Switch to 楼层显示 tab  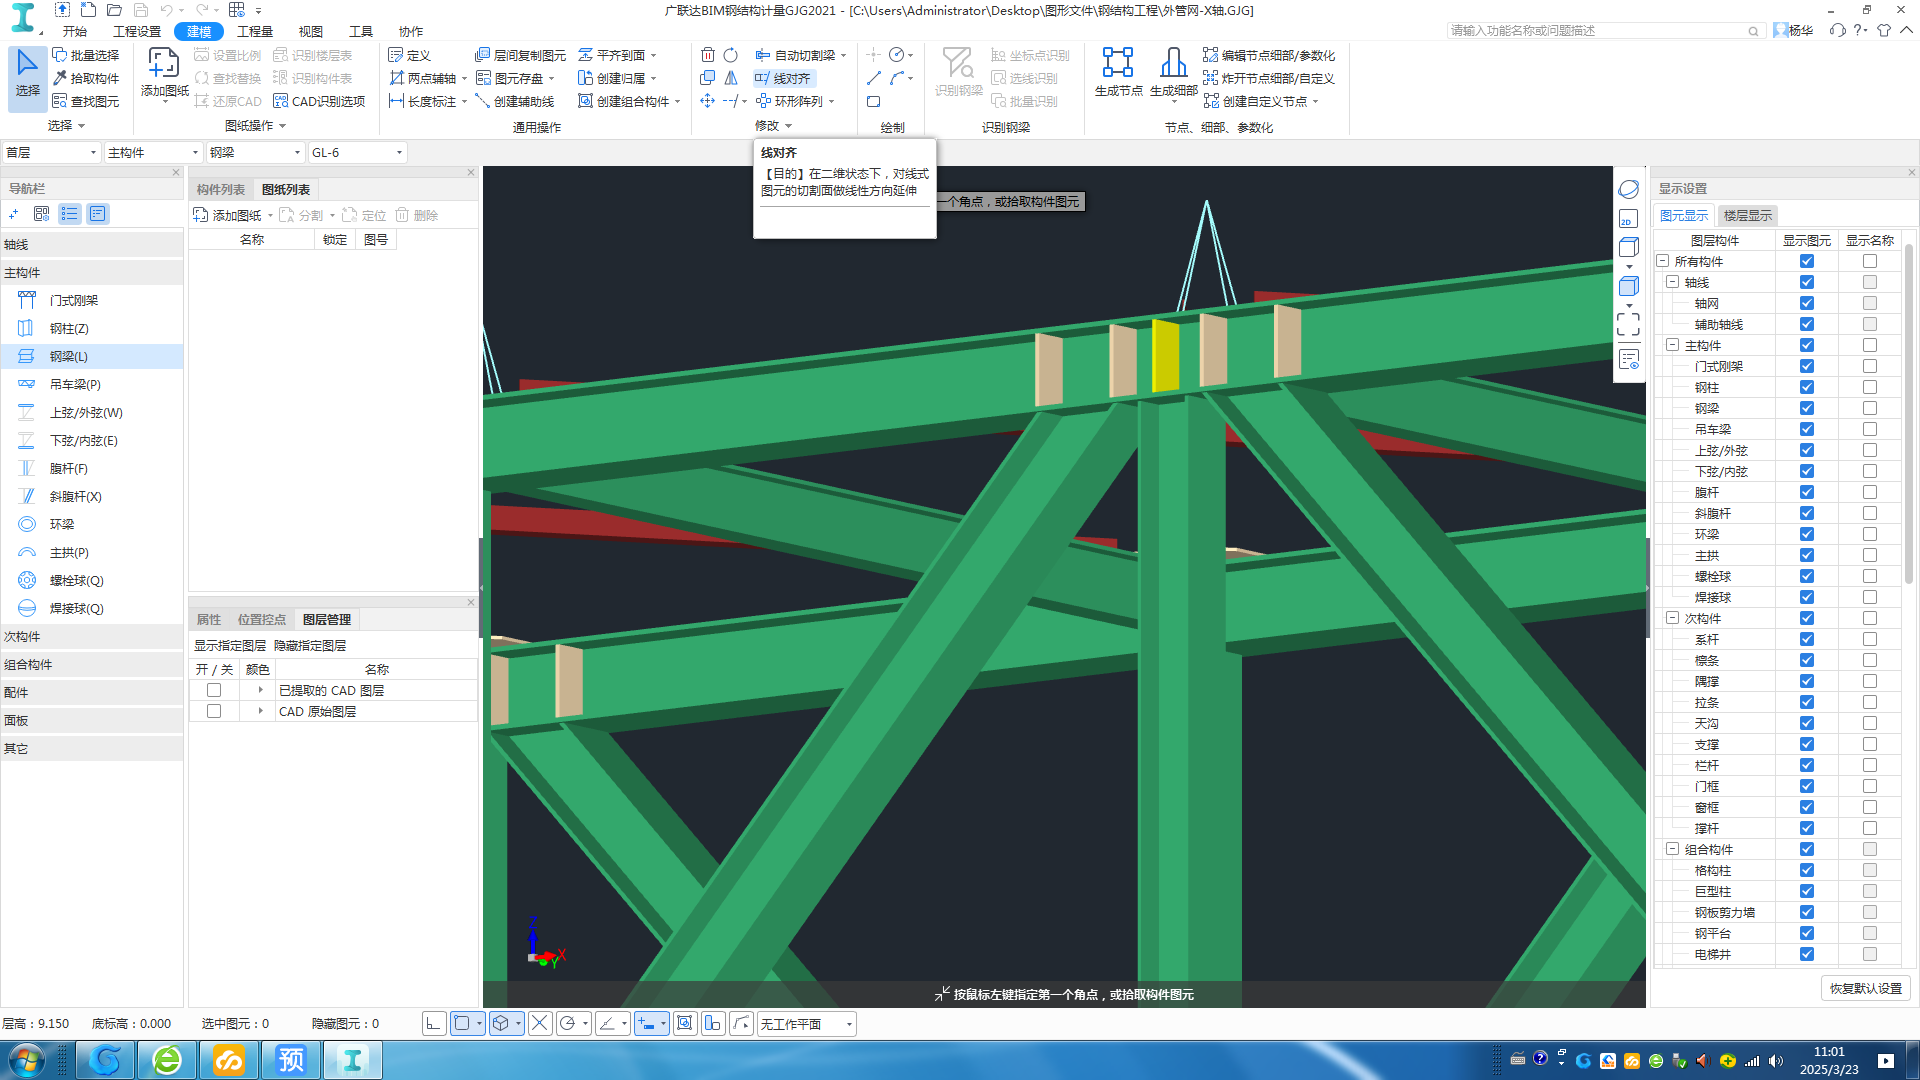[1747, 215]
